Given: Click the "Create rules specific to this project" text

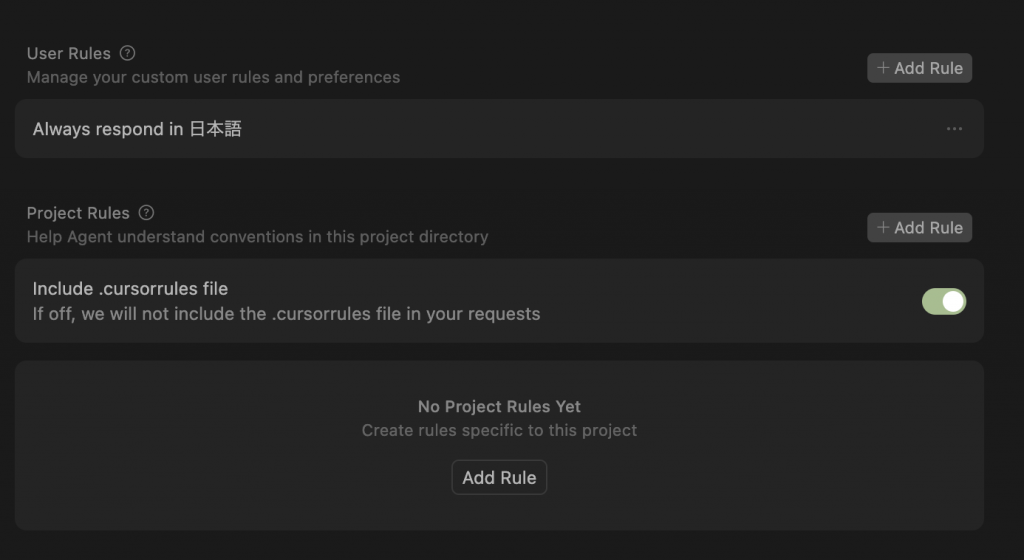Looking at the screenshot, I should coord(499,431).
